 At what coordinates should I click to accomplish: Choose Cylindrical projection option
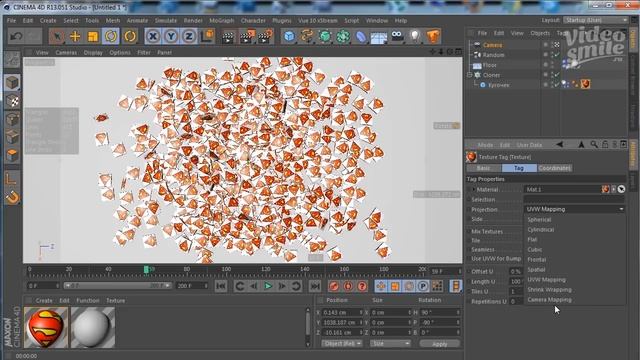click(x=541, y=229)
